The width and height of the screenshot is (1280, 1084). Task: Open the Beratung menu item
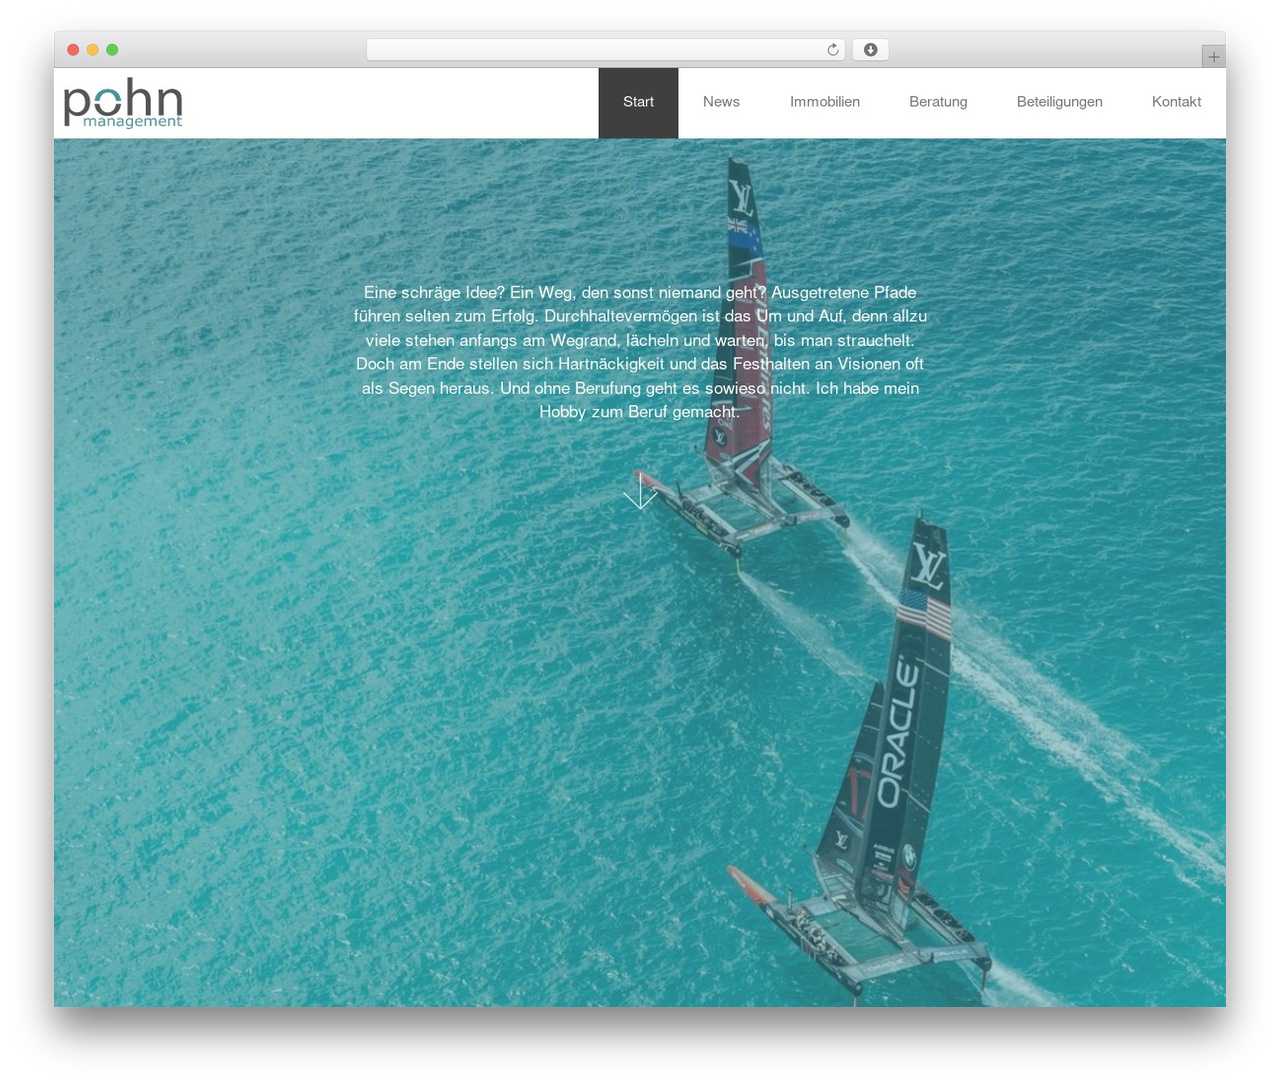click(x=938, y=103)
